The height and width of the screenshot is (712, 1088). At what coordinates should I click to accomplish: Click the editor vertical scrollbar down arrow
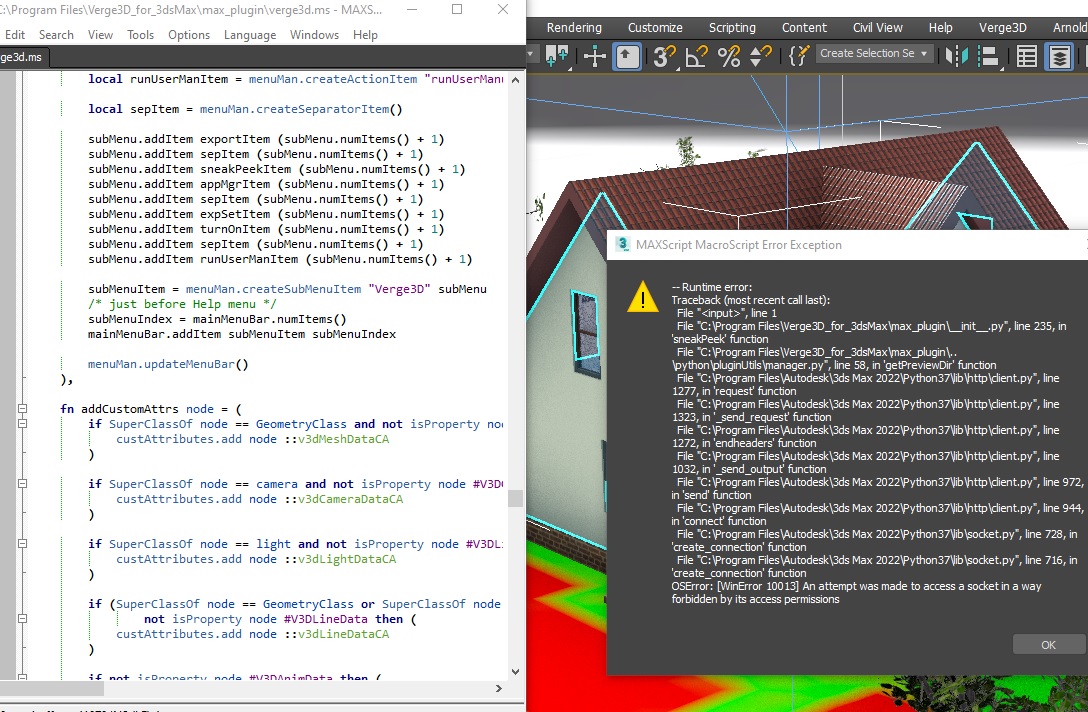coord(515,672)
